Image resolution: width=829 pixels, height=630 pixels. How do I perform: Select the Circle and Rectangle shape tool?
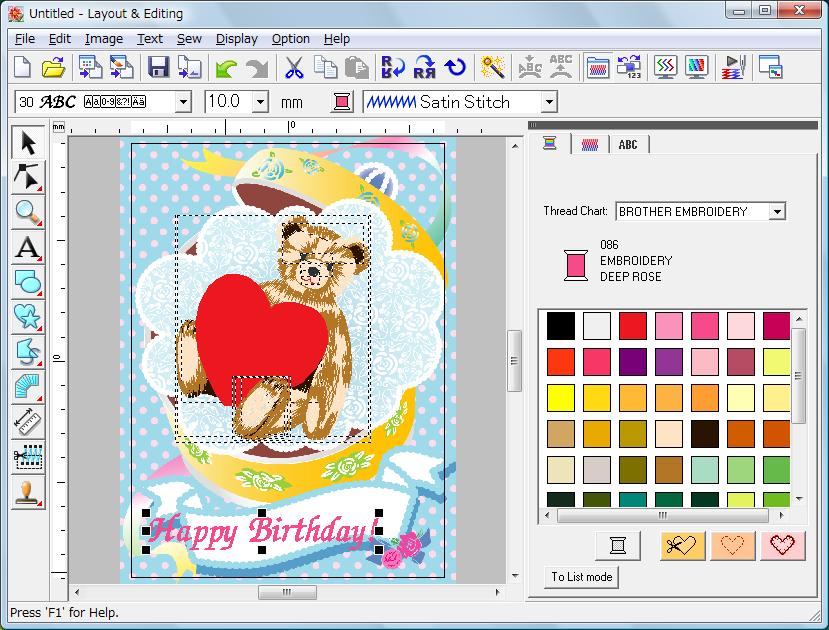(28, 282)
